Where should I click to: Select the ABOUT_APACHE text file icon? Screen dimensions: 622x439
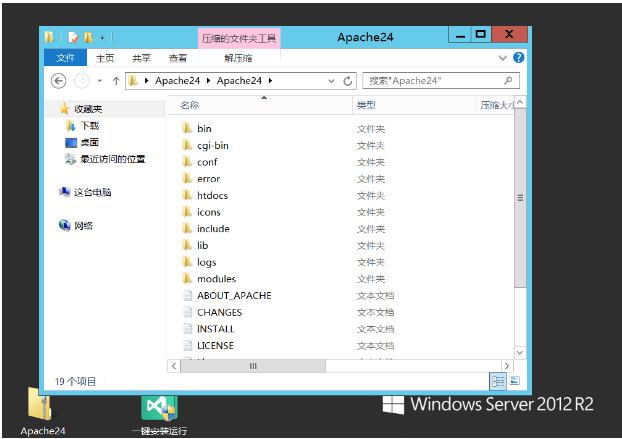(188, 295)
